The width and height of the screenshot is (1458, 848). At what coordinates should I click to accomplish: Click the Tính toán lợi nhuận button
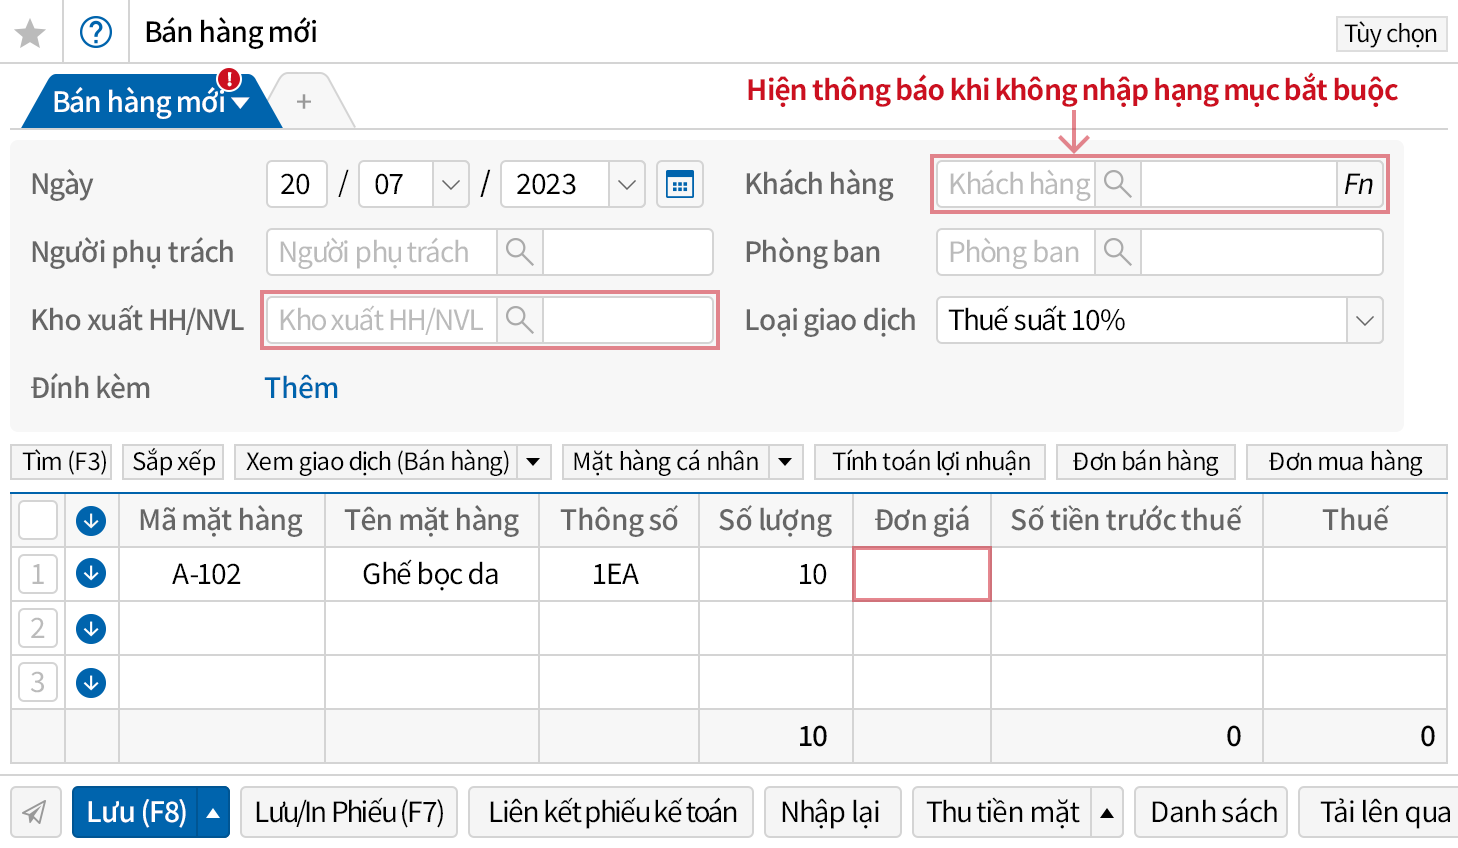[x=930, y=462]
